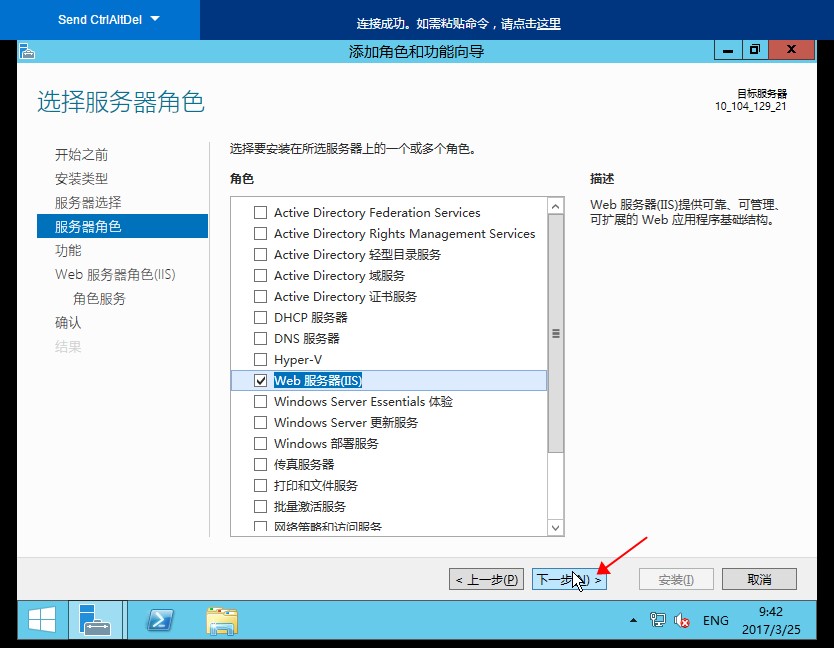Check Windows Server 更新服务

[261, 422]
